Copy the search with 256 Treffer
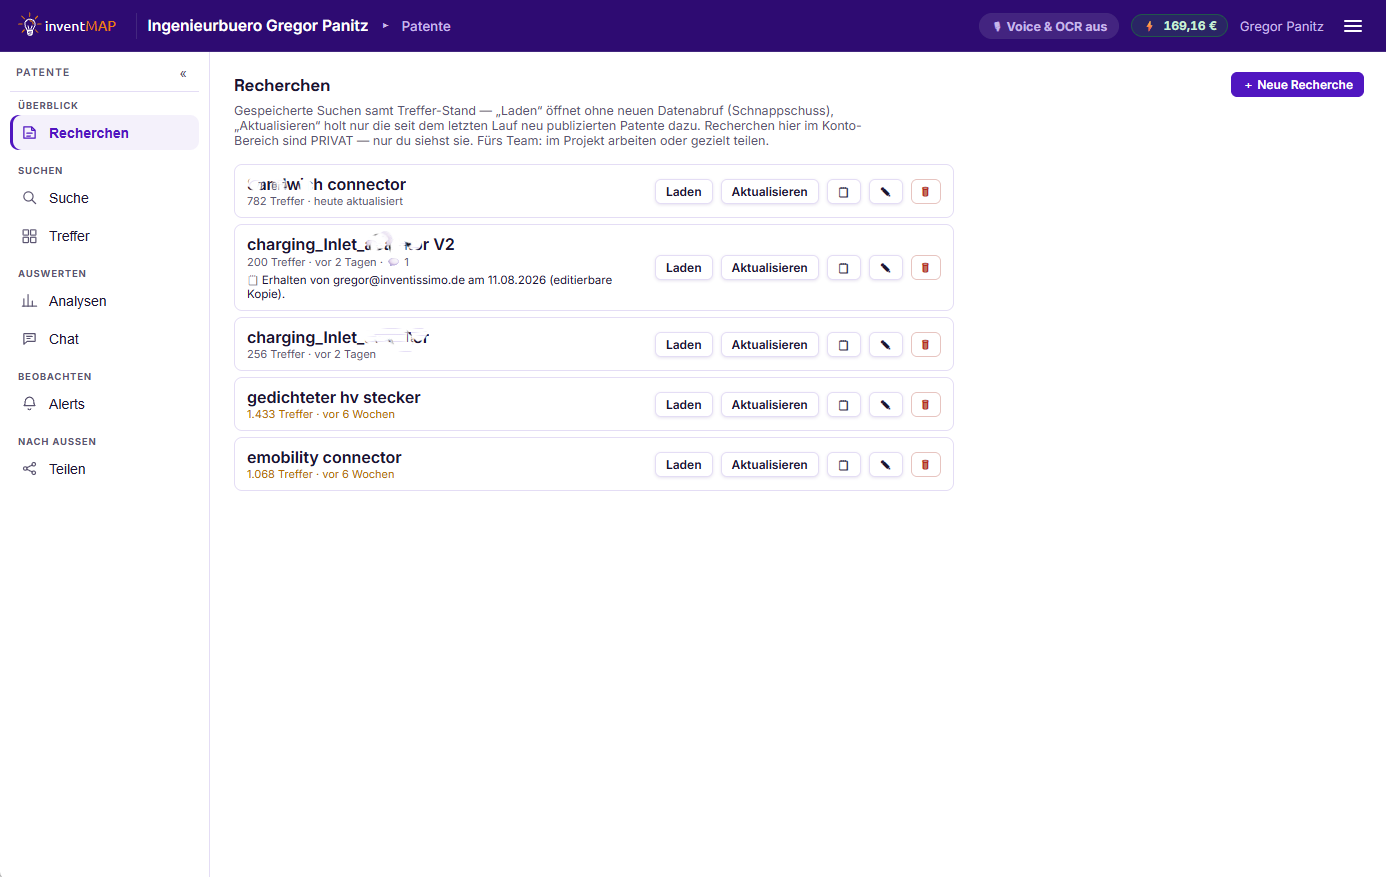 844,345
